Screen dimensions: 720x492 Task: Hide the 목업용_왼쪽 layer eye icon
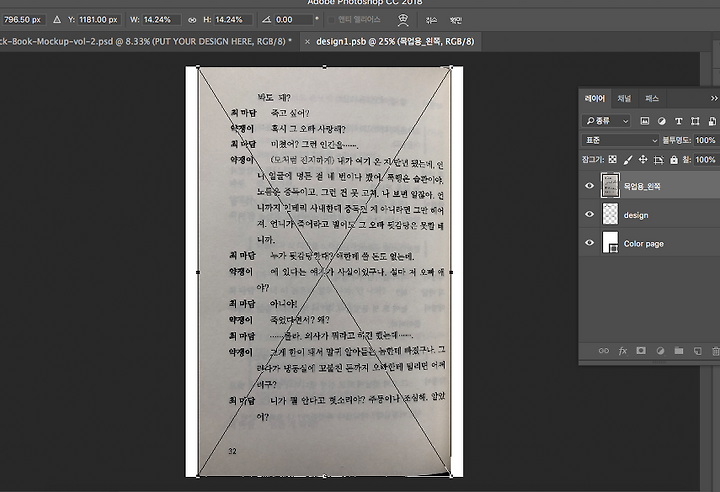(590, 186)
